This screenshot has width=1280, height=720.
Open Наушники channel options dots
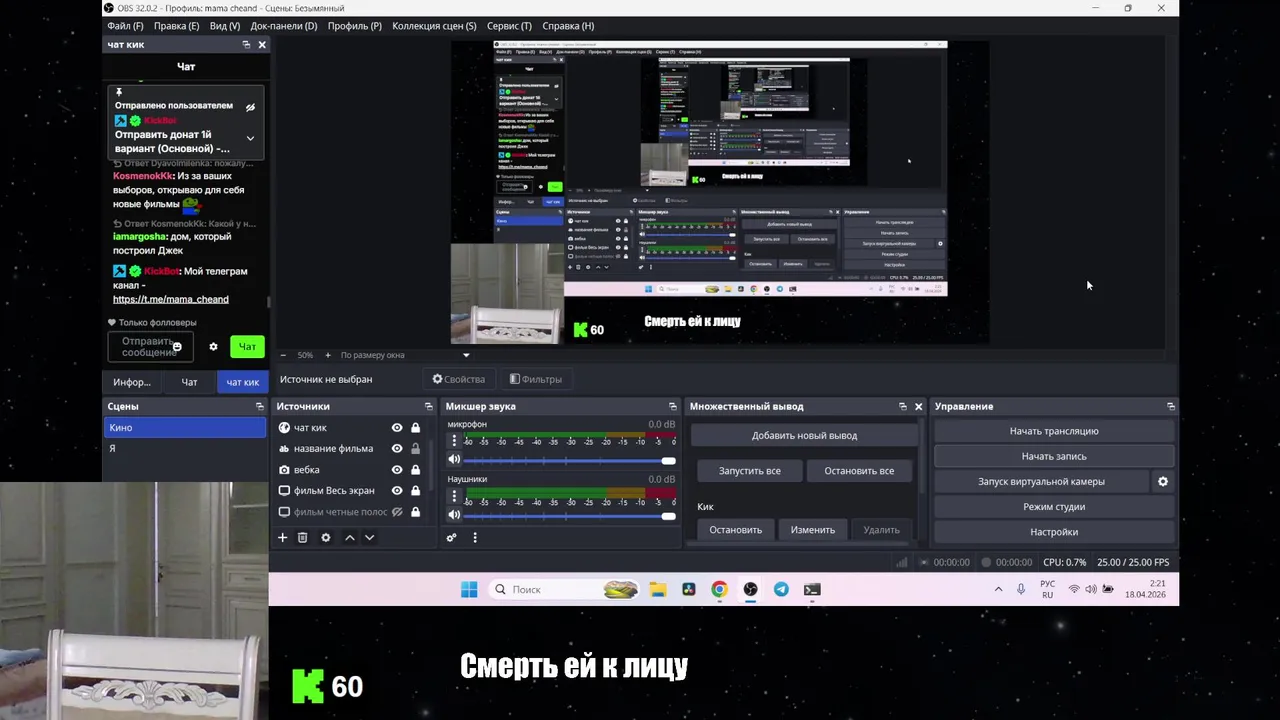click(454, 496)
